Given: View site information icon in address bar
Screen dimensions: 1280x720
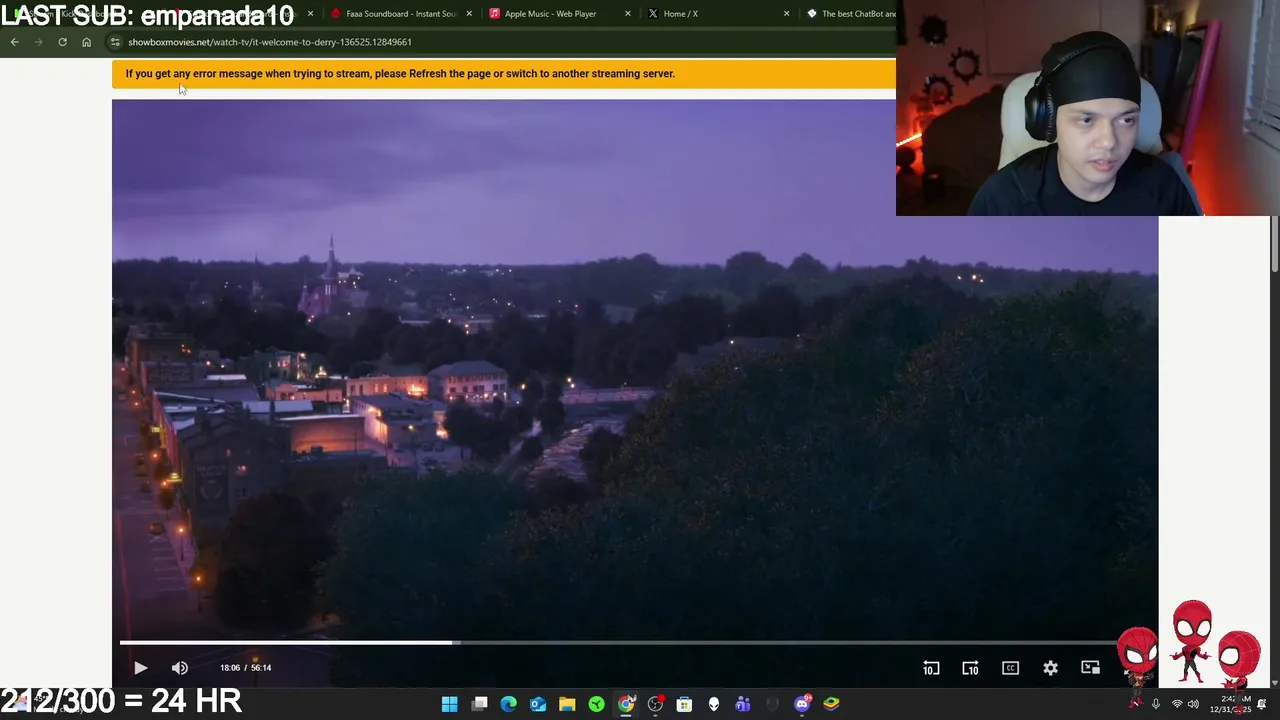Looking at the screenshot, I should [115, 42].
